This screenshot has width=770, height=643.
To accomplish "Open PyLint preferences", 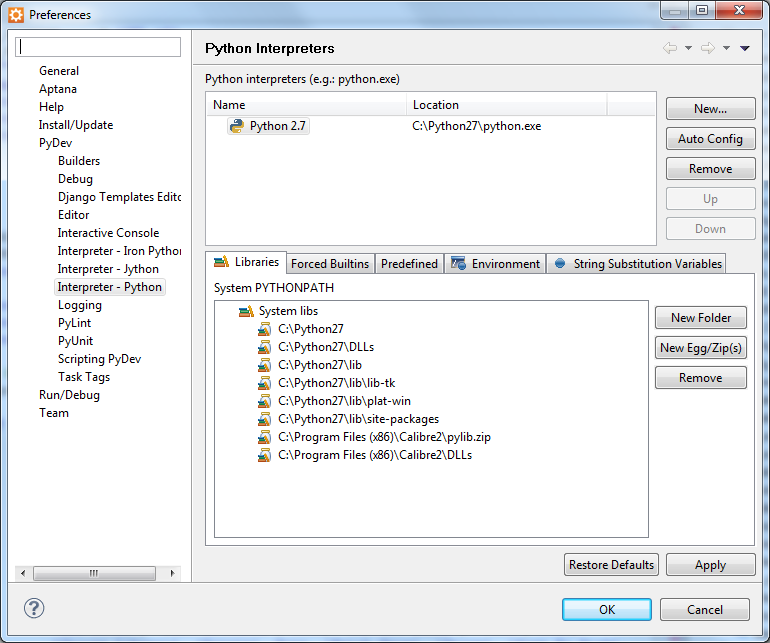I will click(75, 323).
